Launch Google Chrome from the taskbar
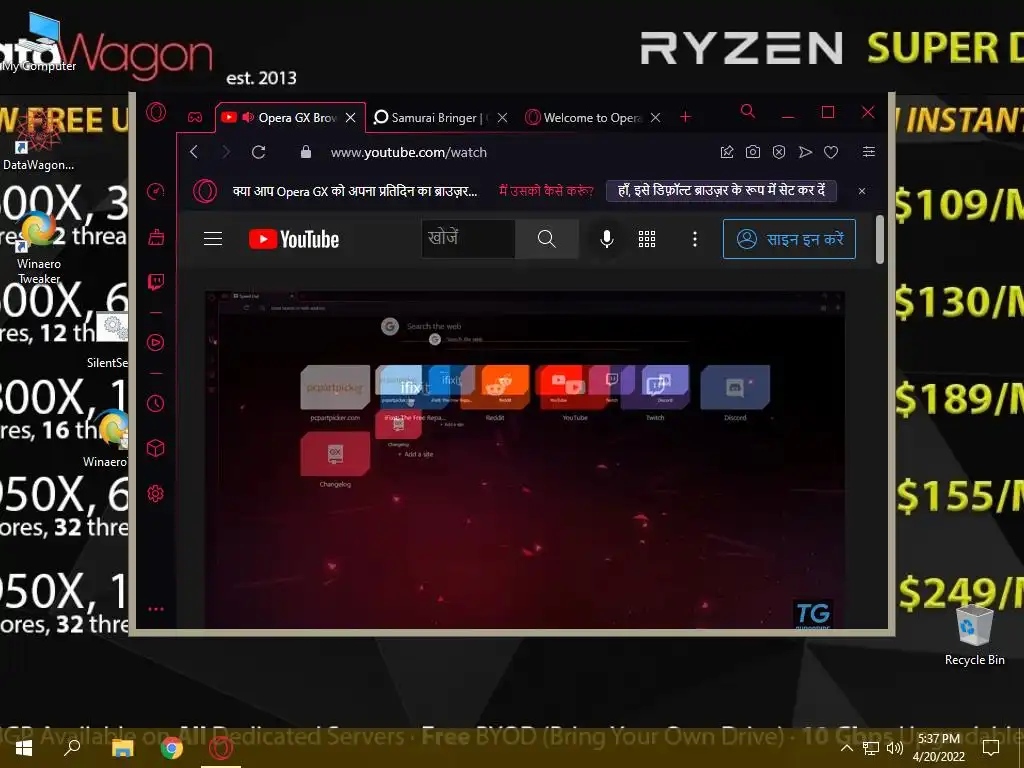 (x=172, y=748)
